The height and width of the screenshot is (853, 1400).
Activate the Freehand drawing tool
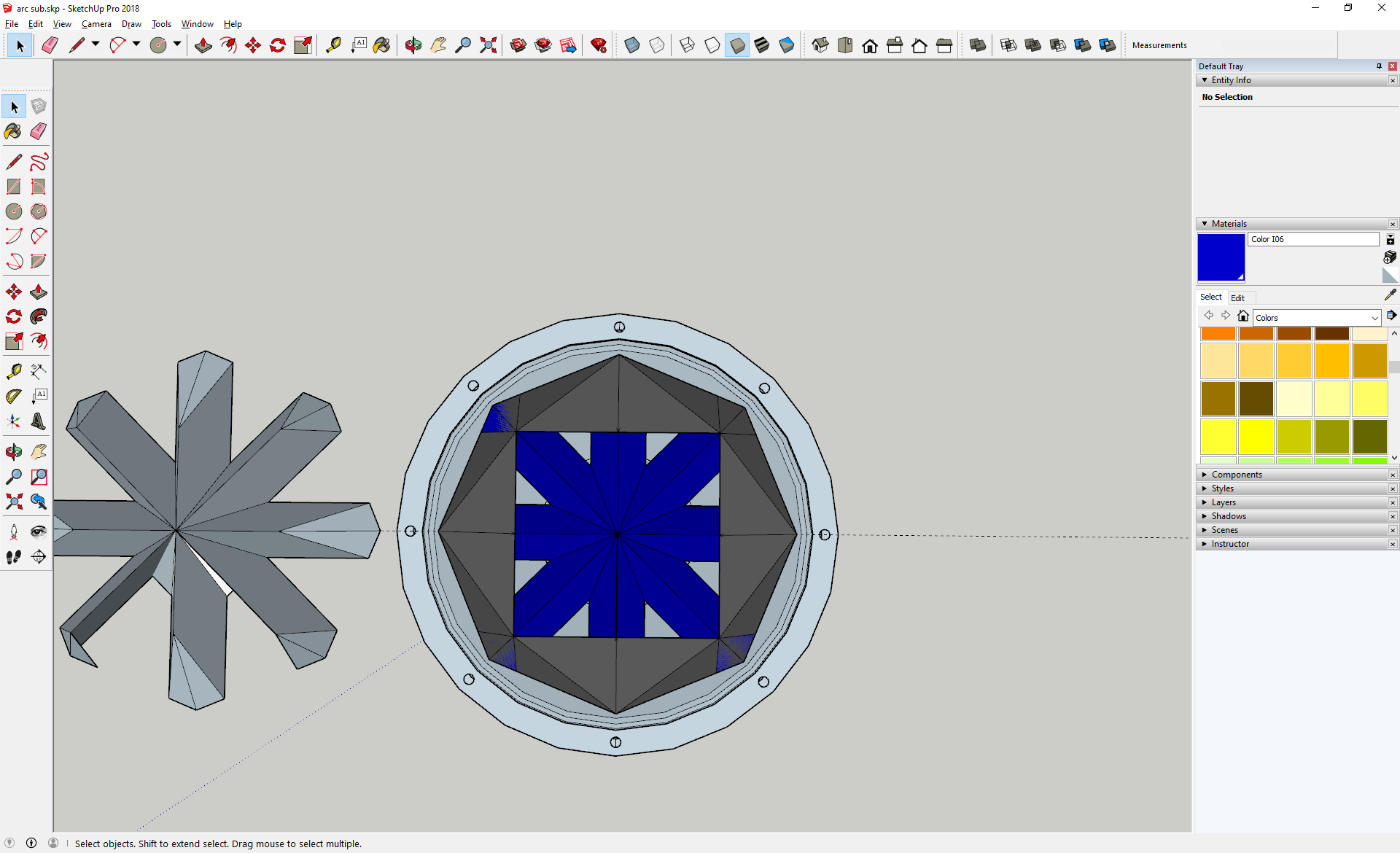point(39,162)
